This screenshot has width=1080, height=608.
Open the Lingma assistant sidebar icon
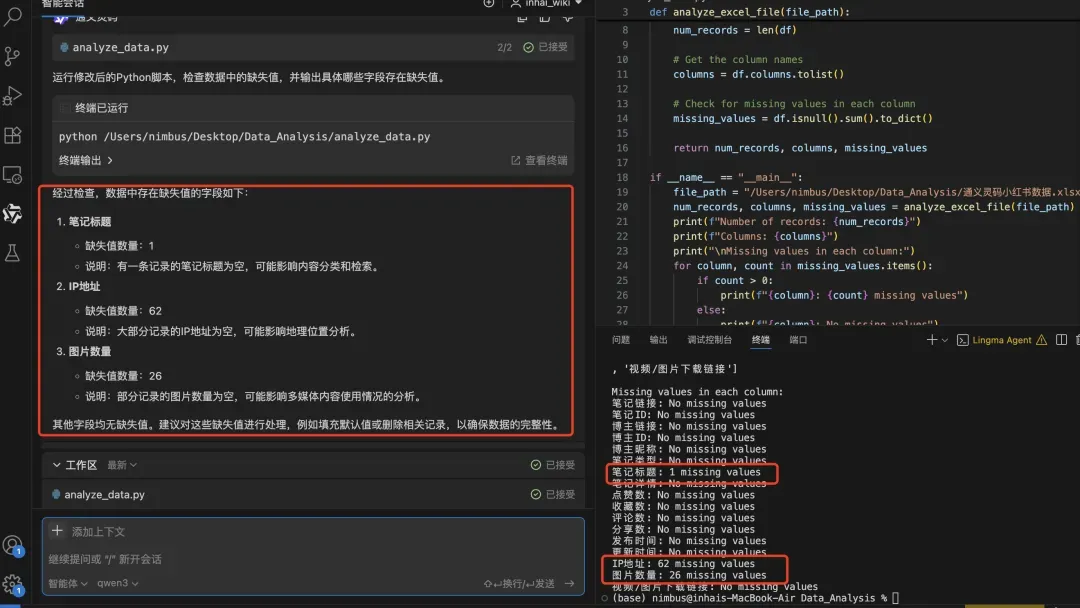click(x=12, y=213)
